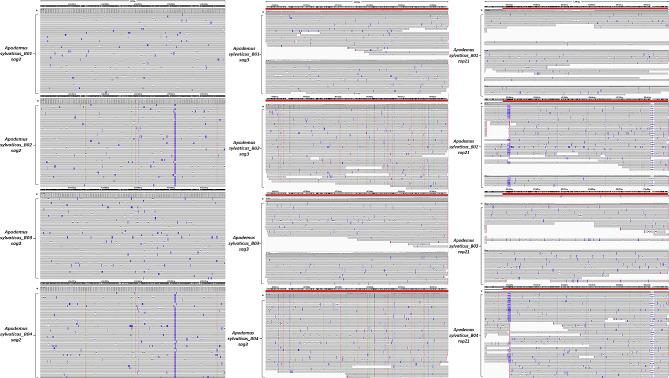Click the 'Apodemus sylvaticus_B04 rep21' track label
The image size is (669, 378).
tap(464, 335)
